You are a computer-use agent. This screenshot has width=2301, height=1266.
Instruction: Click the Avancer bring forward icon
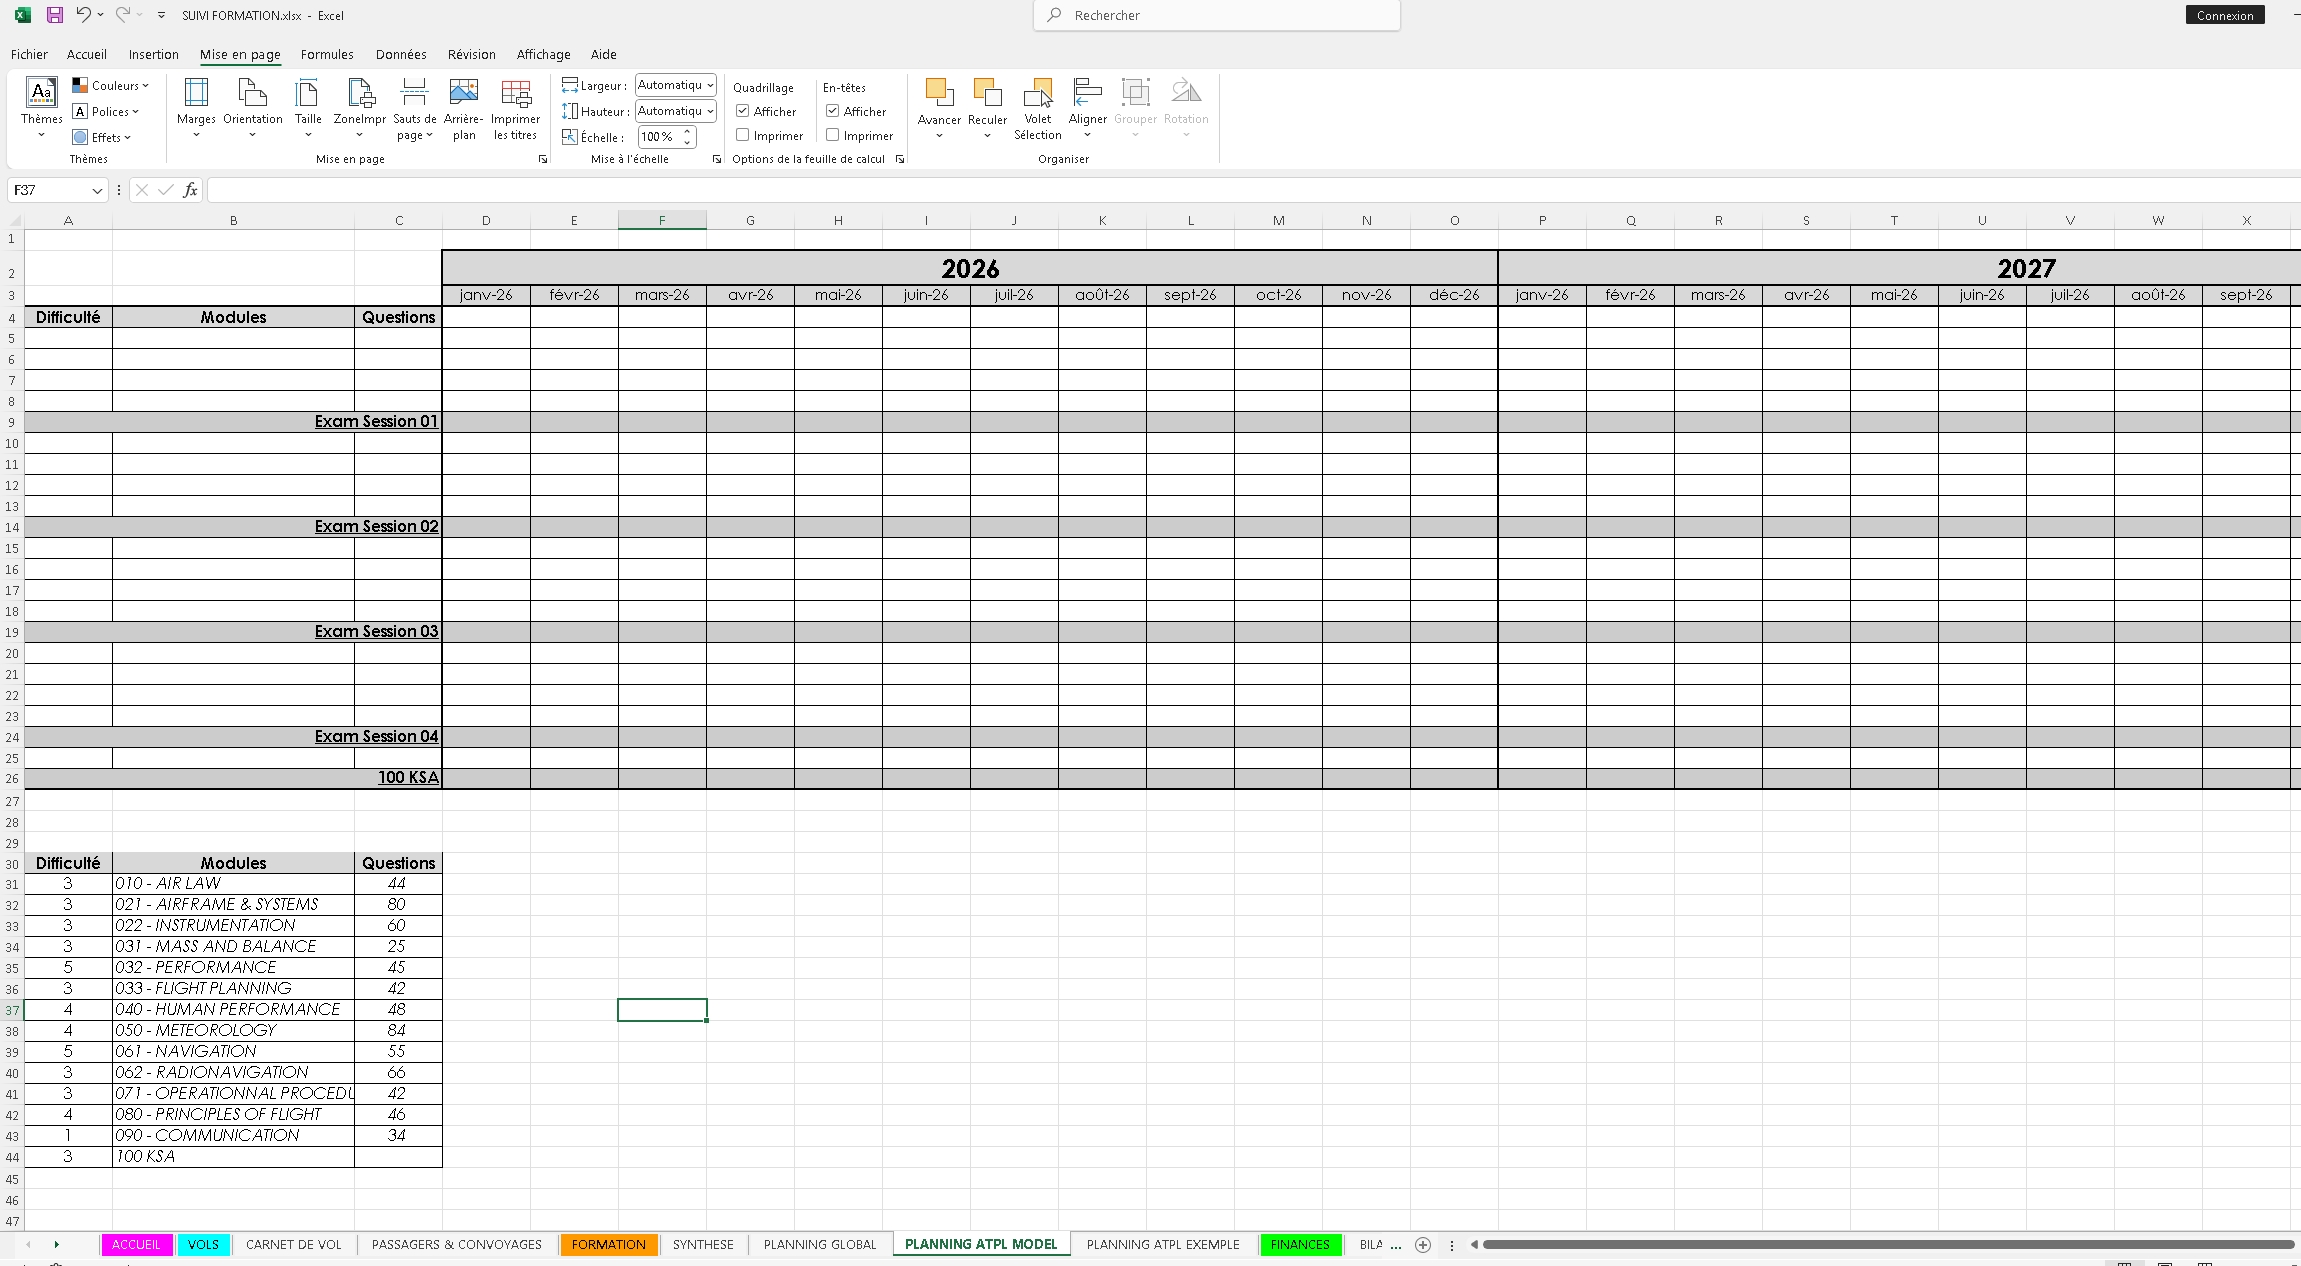(939, 108)
